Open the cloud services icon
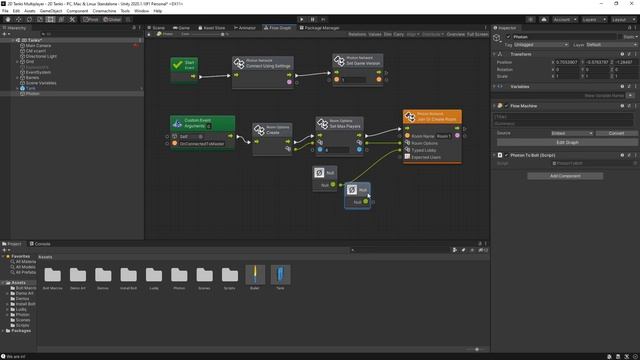 coord(544,20)
